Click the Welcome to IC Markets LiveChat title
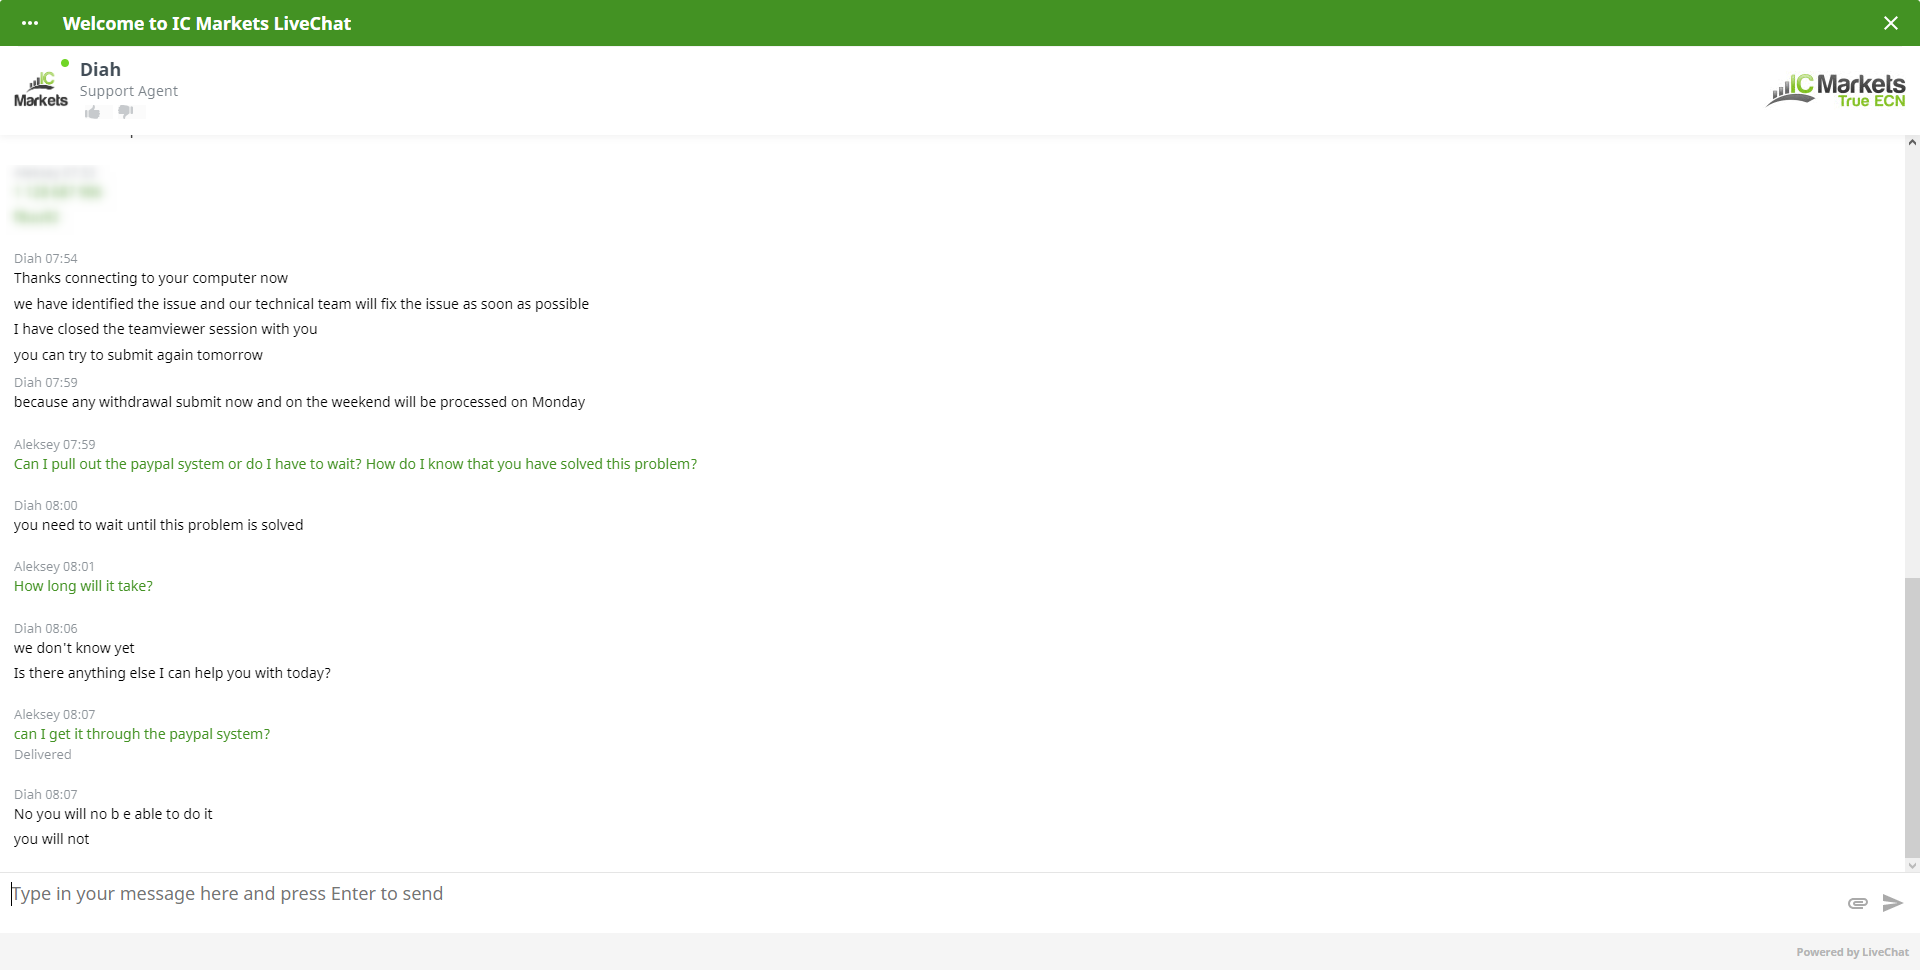This screenshot has width=1920, height=970. coord(207,23)
